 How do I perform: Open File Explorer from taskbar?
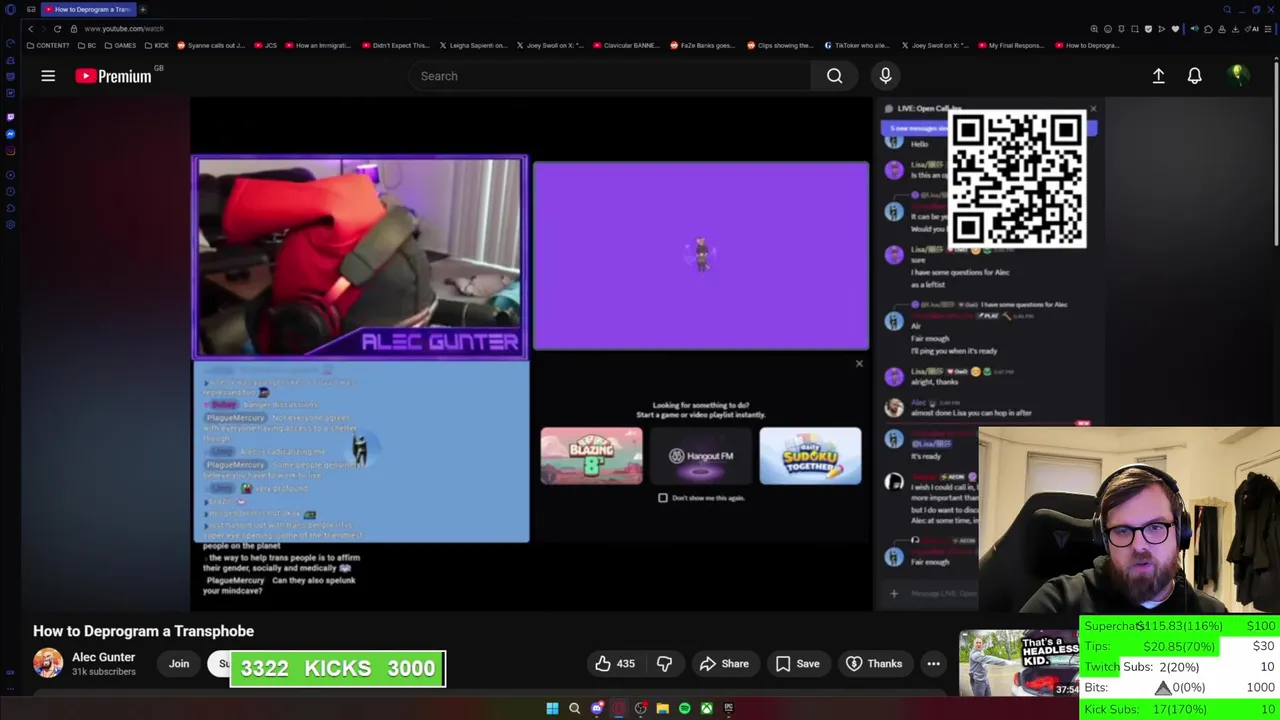pos(662,708)
